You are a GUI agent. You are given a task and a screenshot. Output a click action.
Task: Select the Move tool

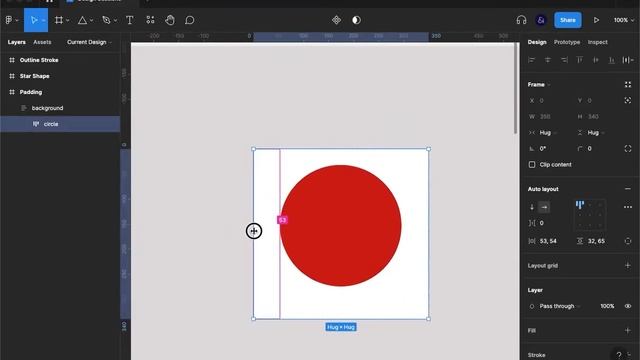(x=34, y=20)
